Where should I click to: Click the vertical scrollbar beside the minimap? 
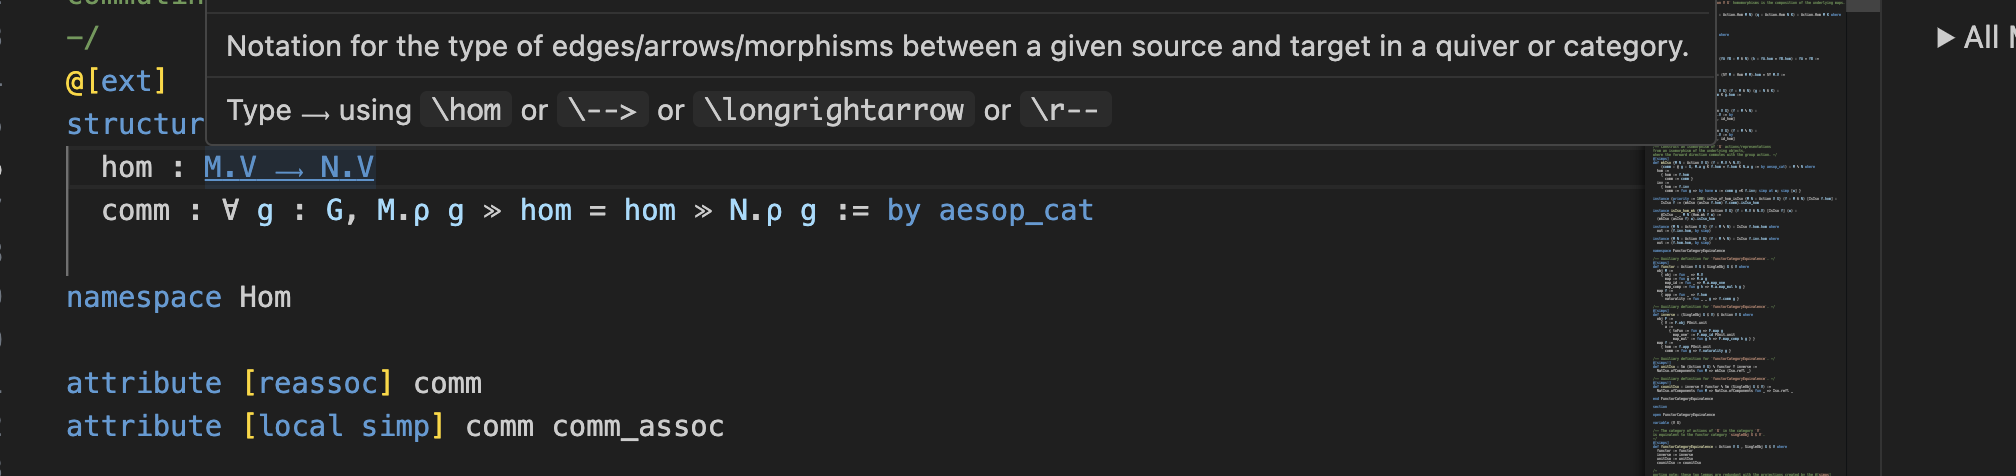pyautogui.click(x=1863, y=238)
